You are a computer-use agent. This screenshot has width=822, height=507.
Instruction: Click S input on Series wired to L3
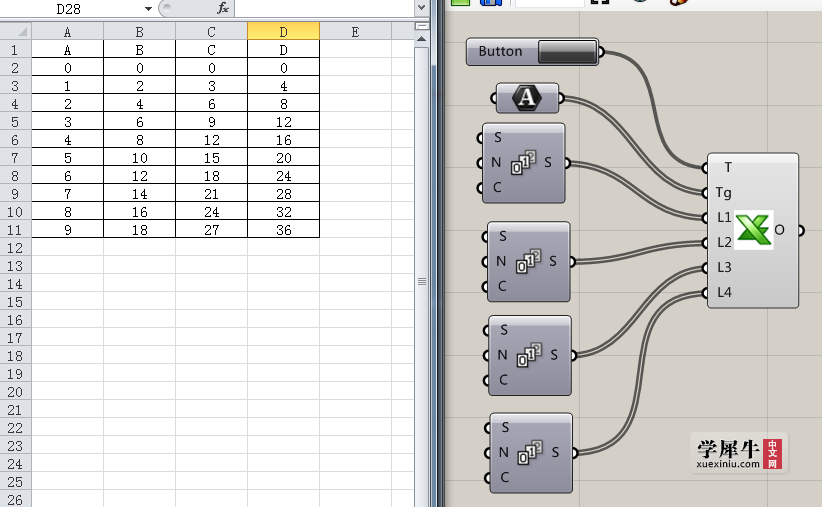(x=504, y=330)
